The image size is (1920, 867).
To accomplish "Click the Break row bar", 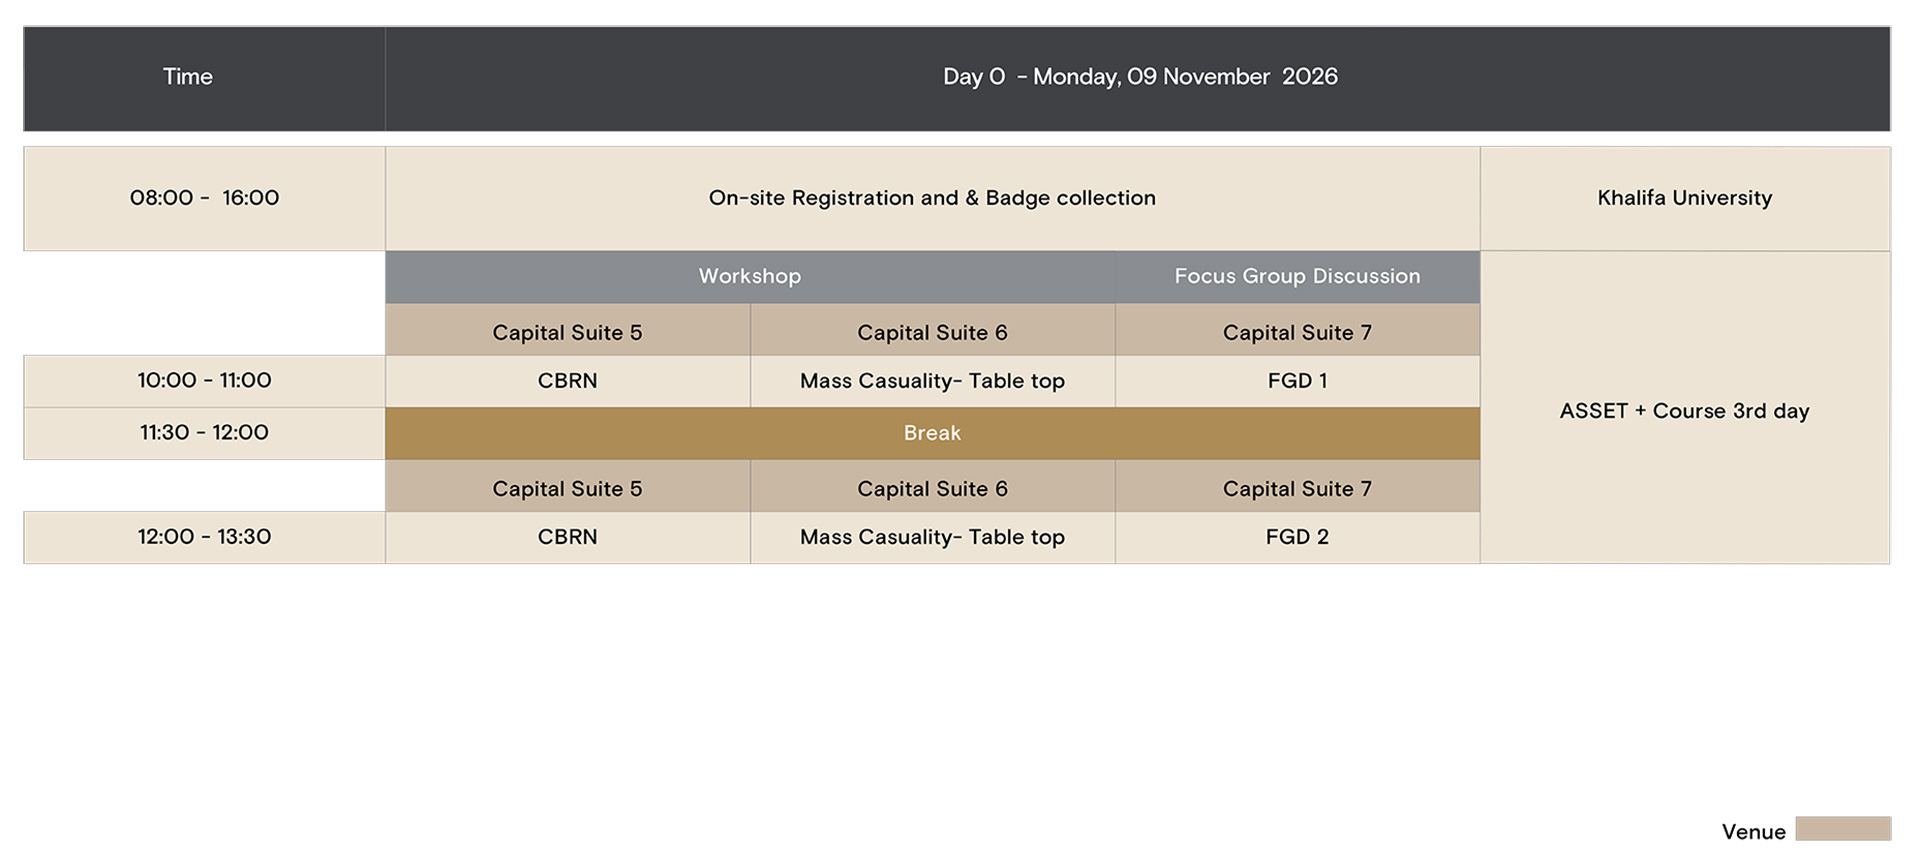I will (x=931, y=433).
